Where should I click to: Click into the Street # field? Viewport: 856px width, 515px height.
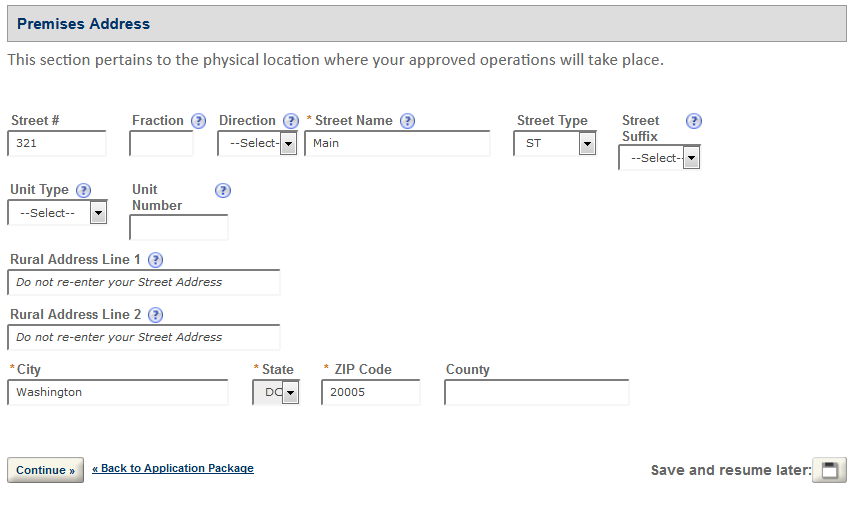point(57,143)
